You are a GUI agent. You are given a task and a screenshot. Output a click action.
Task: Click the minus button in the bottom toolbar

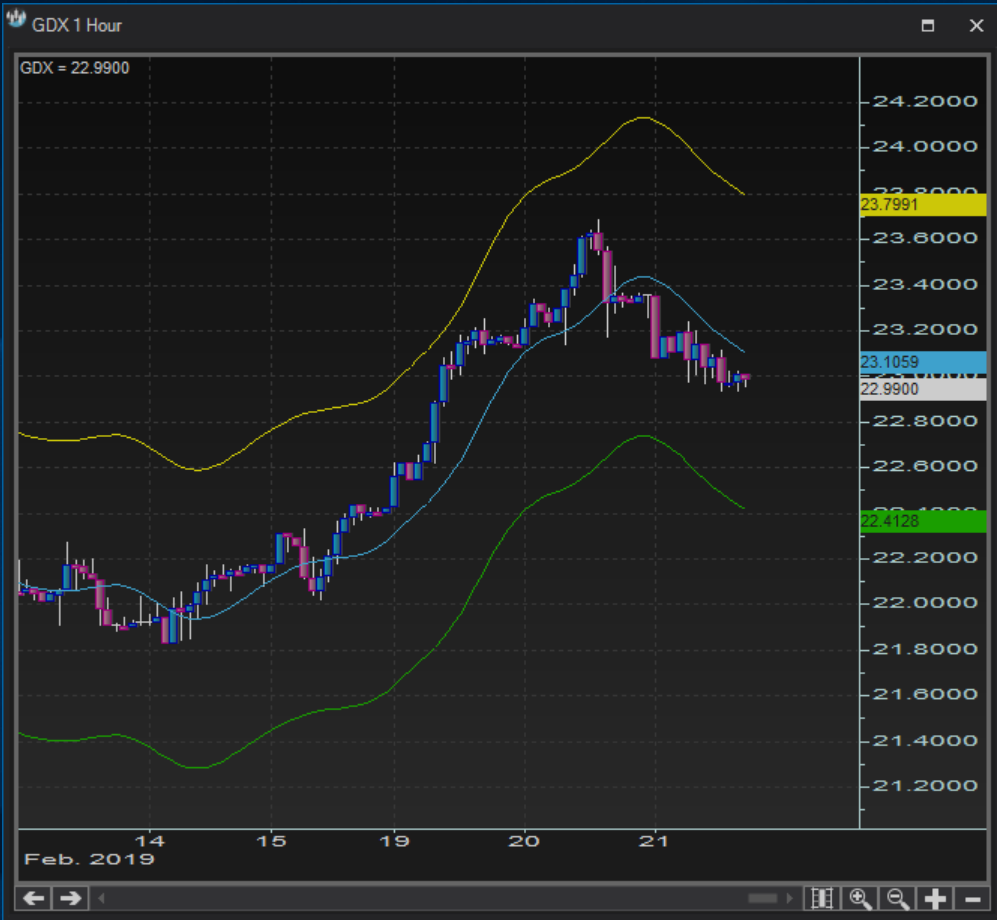[x=972, y=898]
